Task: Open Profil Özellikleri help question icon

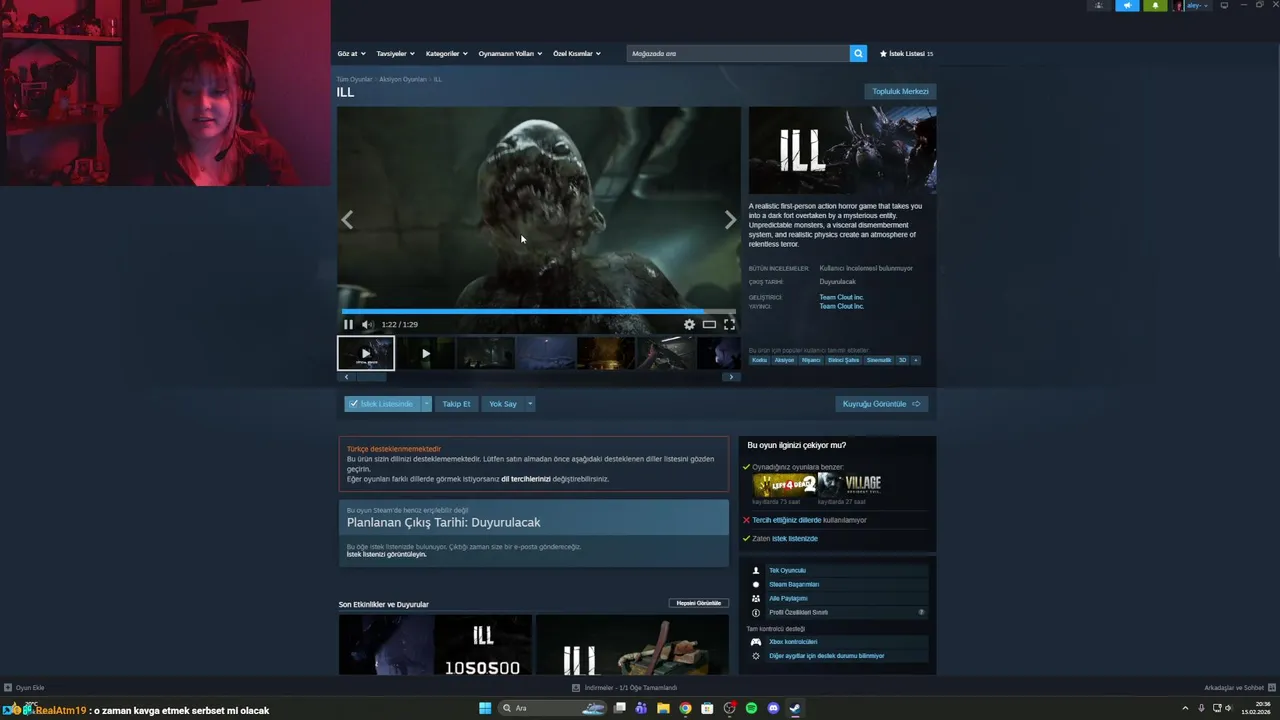Action: pos(921,612)
